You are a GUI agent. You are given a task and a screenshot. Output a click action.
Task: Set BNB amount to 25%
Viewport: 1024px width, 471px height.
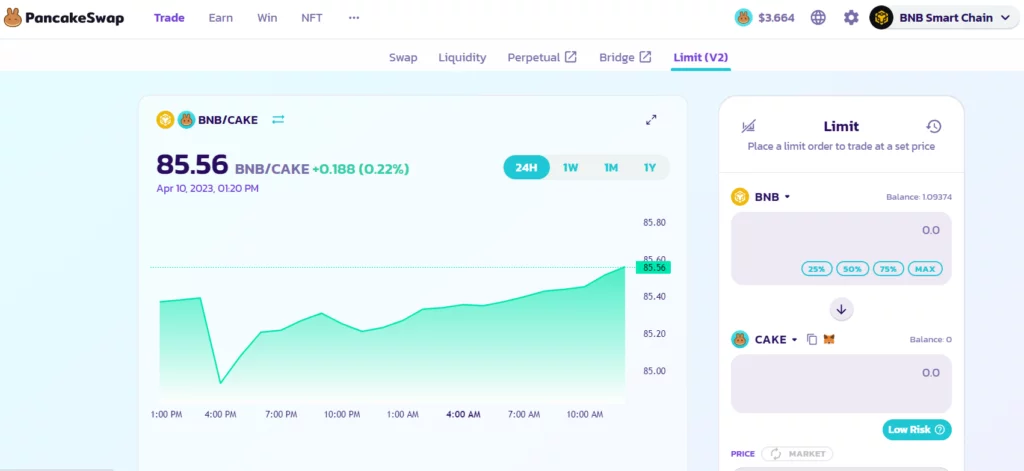pyautogui.click(x=816, y=268)
